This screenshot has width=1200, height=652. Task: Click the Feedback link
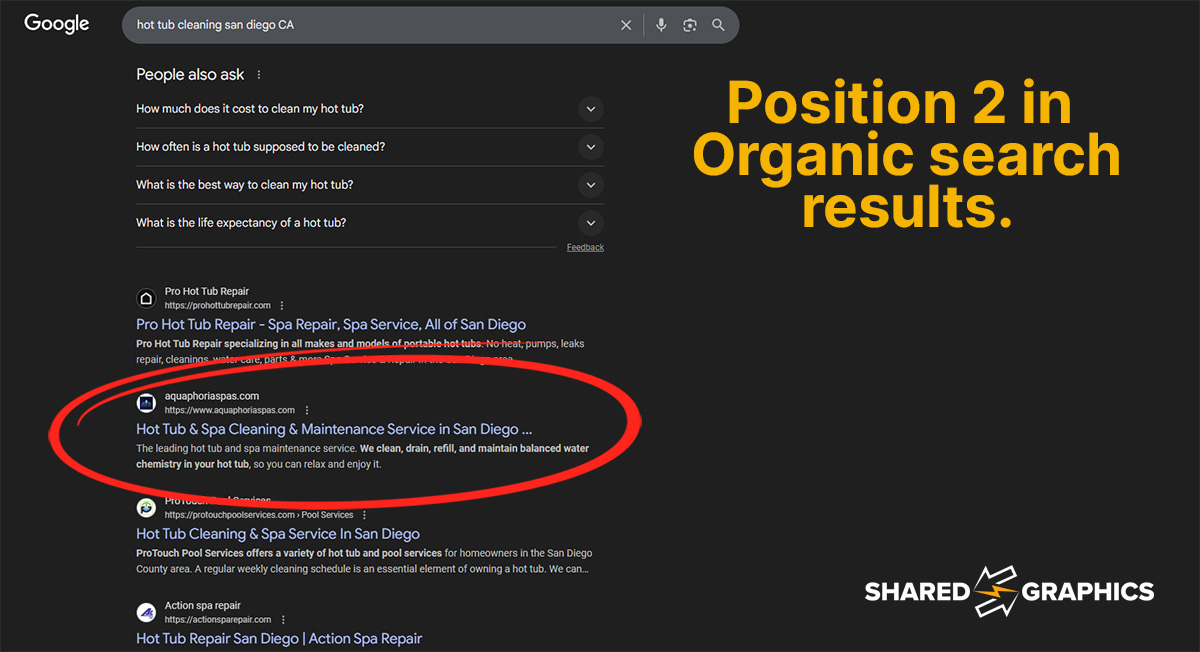pyautogui.click(x=585, y=247)
